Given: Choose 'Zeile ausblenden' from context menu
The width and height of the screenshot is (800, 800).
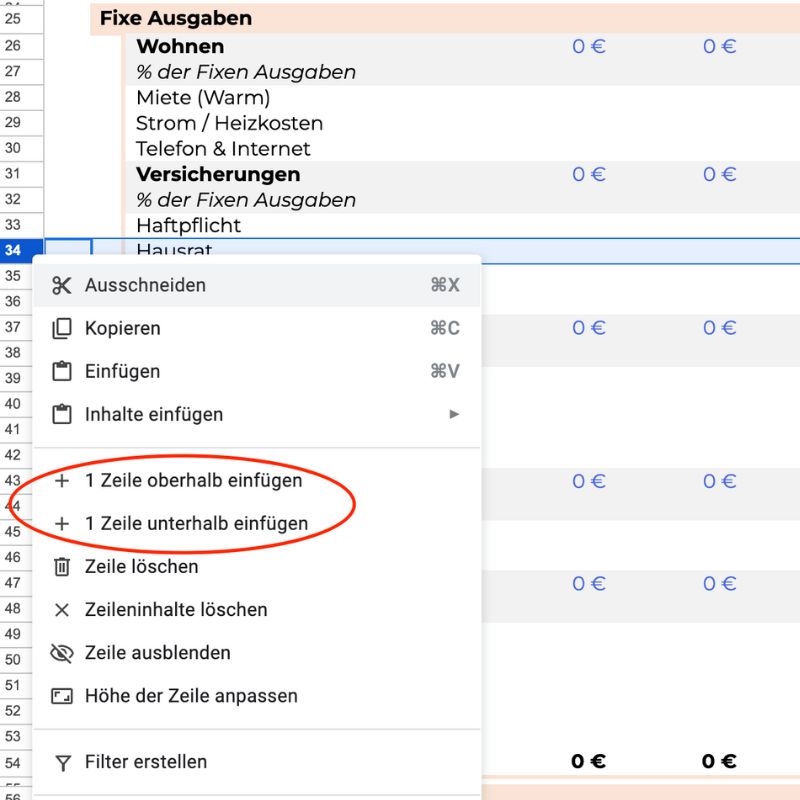Looking at the screenshot, I should point(158,653).
